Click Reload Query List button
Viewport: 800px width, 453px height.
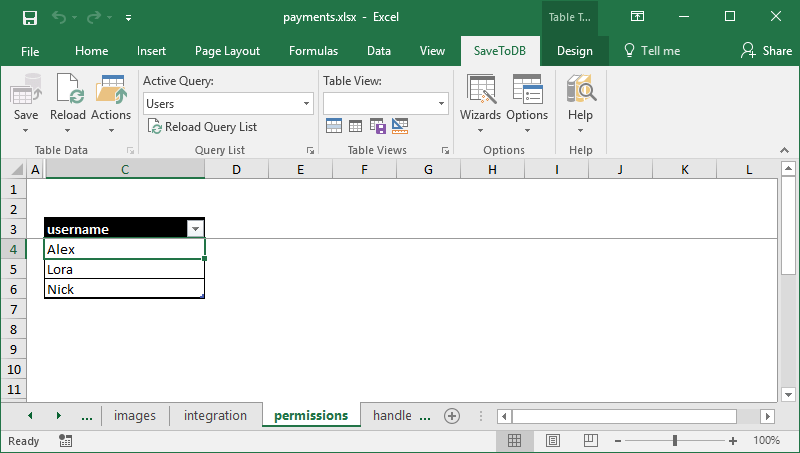pos(203,127)
